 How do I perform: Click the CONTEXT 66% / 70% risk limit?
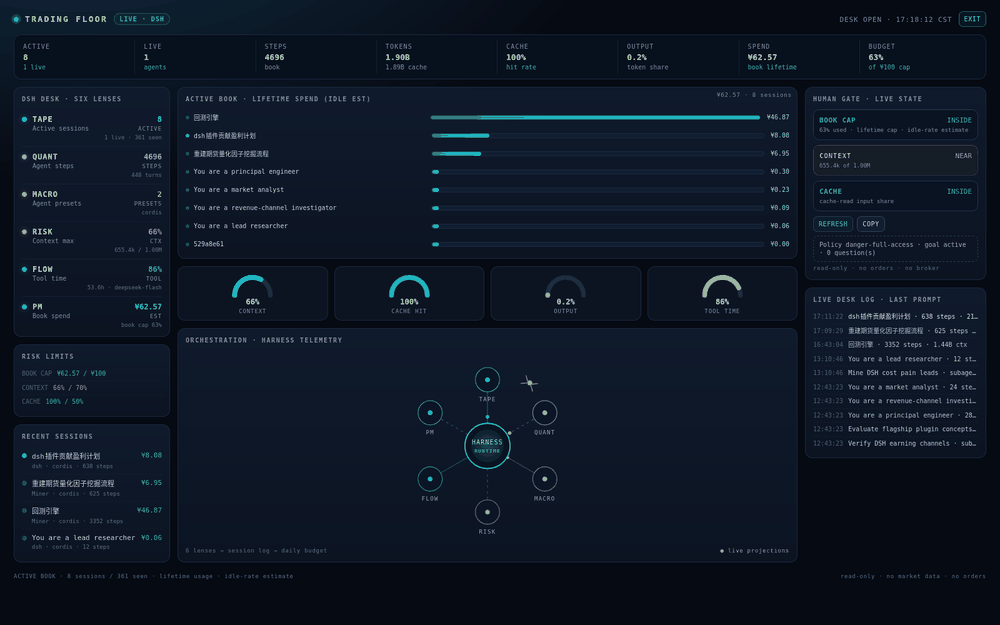92,387
